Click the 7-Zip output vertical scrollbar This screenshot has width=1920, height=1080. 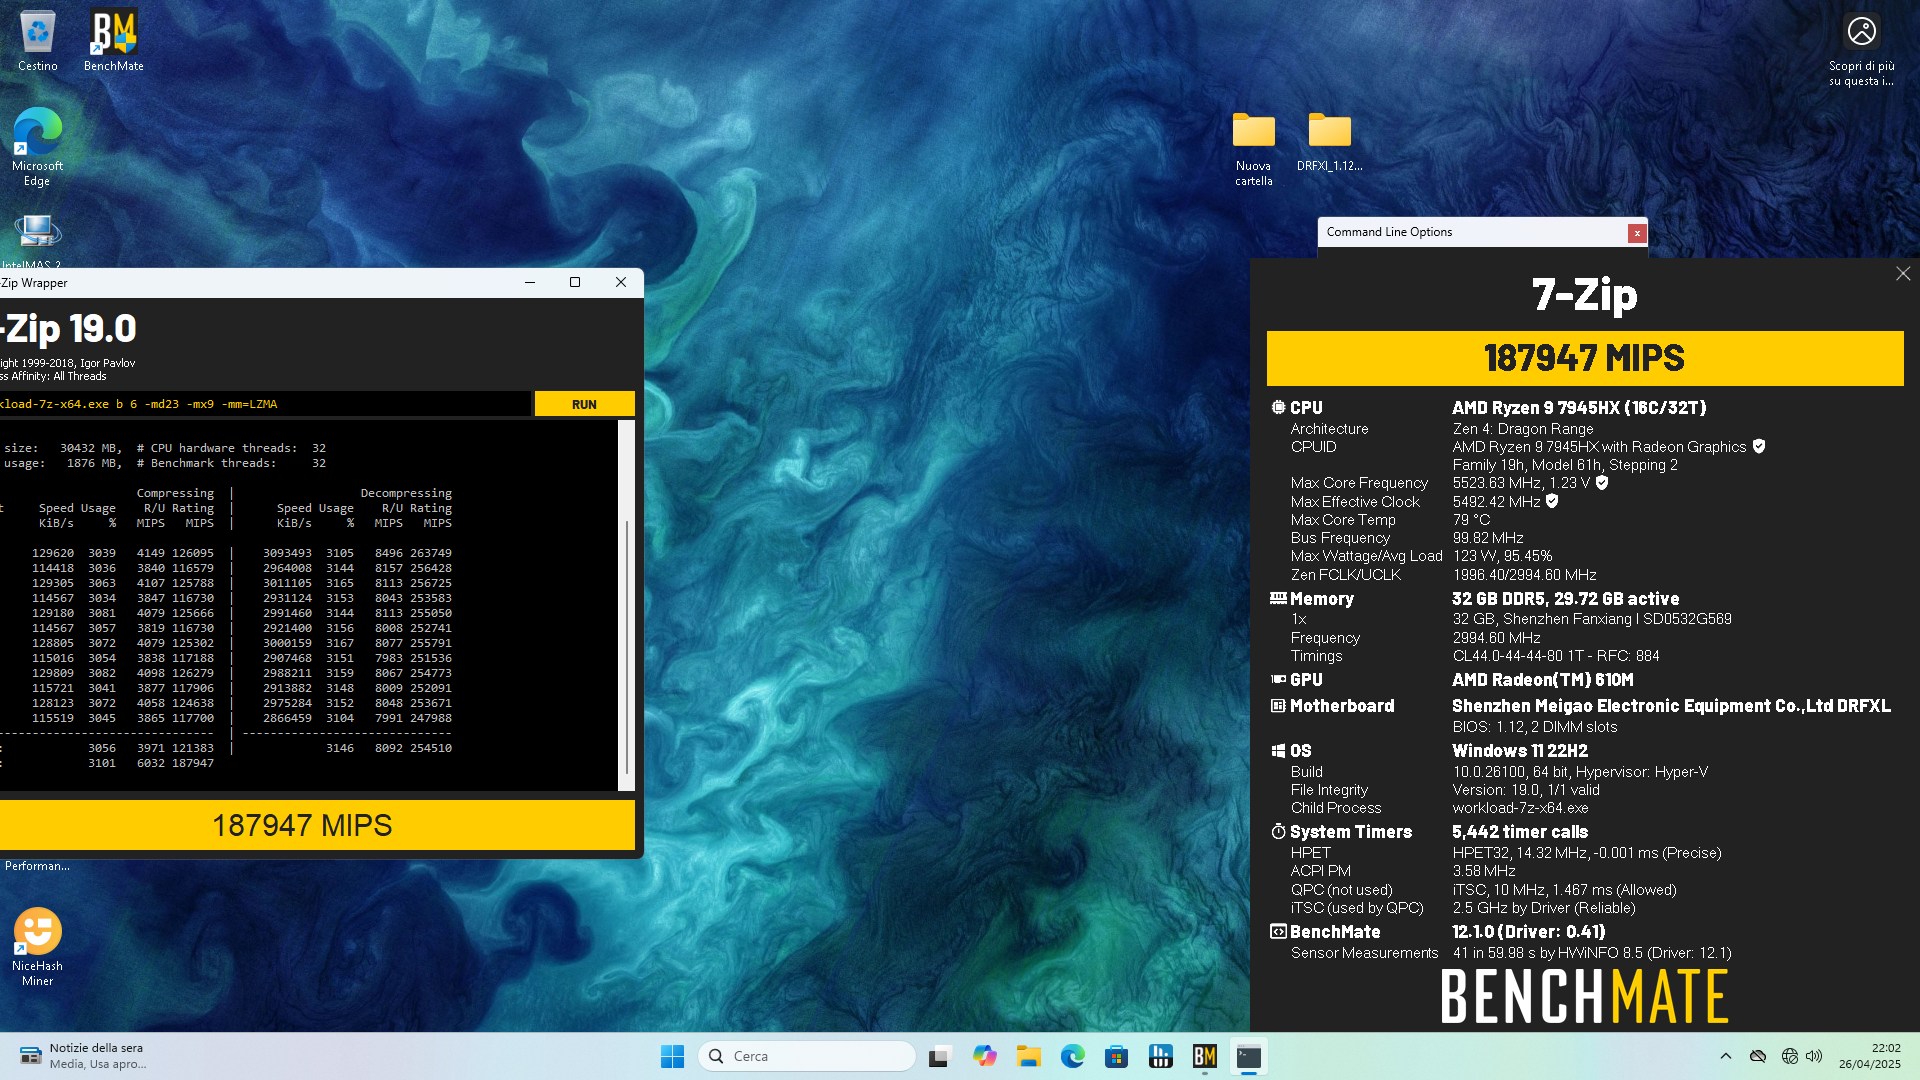coord(627,645)
